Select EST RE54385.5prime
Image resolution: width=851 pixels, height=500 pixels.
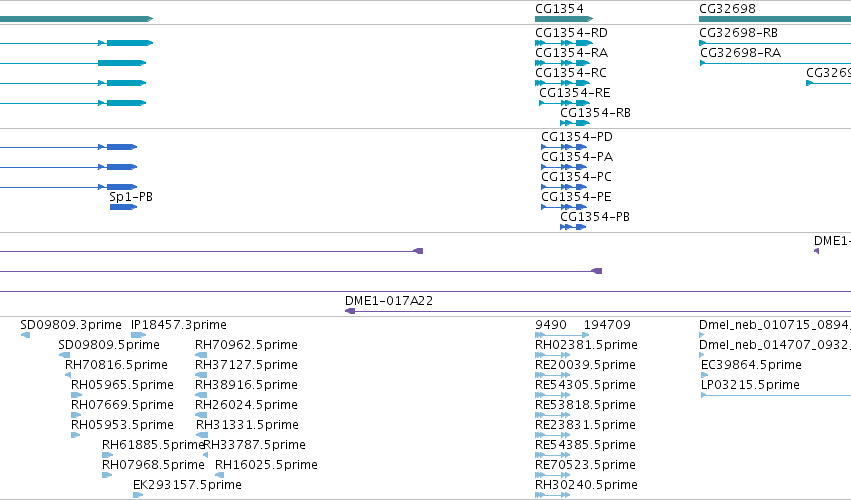pos(586,445)
